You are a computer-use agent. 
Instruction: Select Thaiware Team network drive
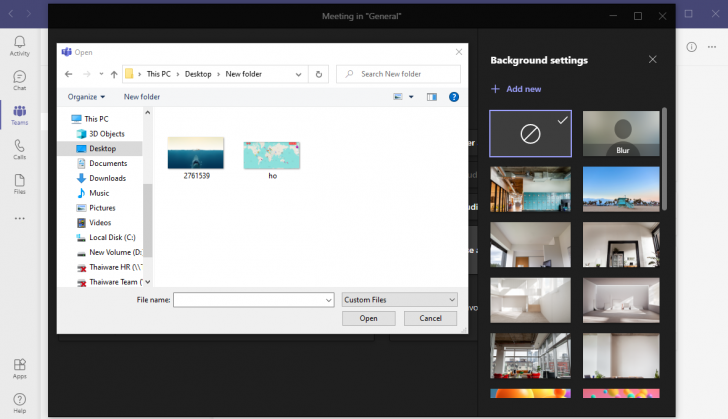(x=110, y=282)
